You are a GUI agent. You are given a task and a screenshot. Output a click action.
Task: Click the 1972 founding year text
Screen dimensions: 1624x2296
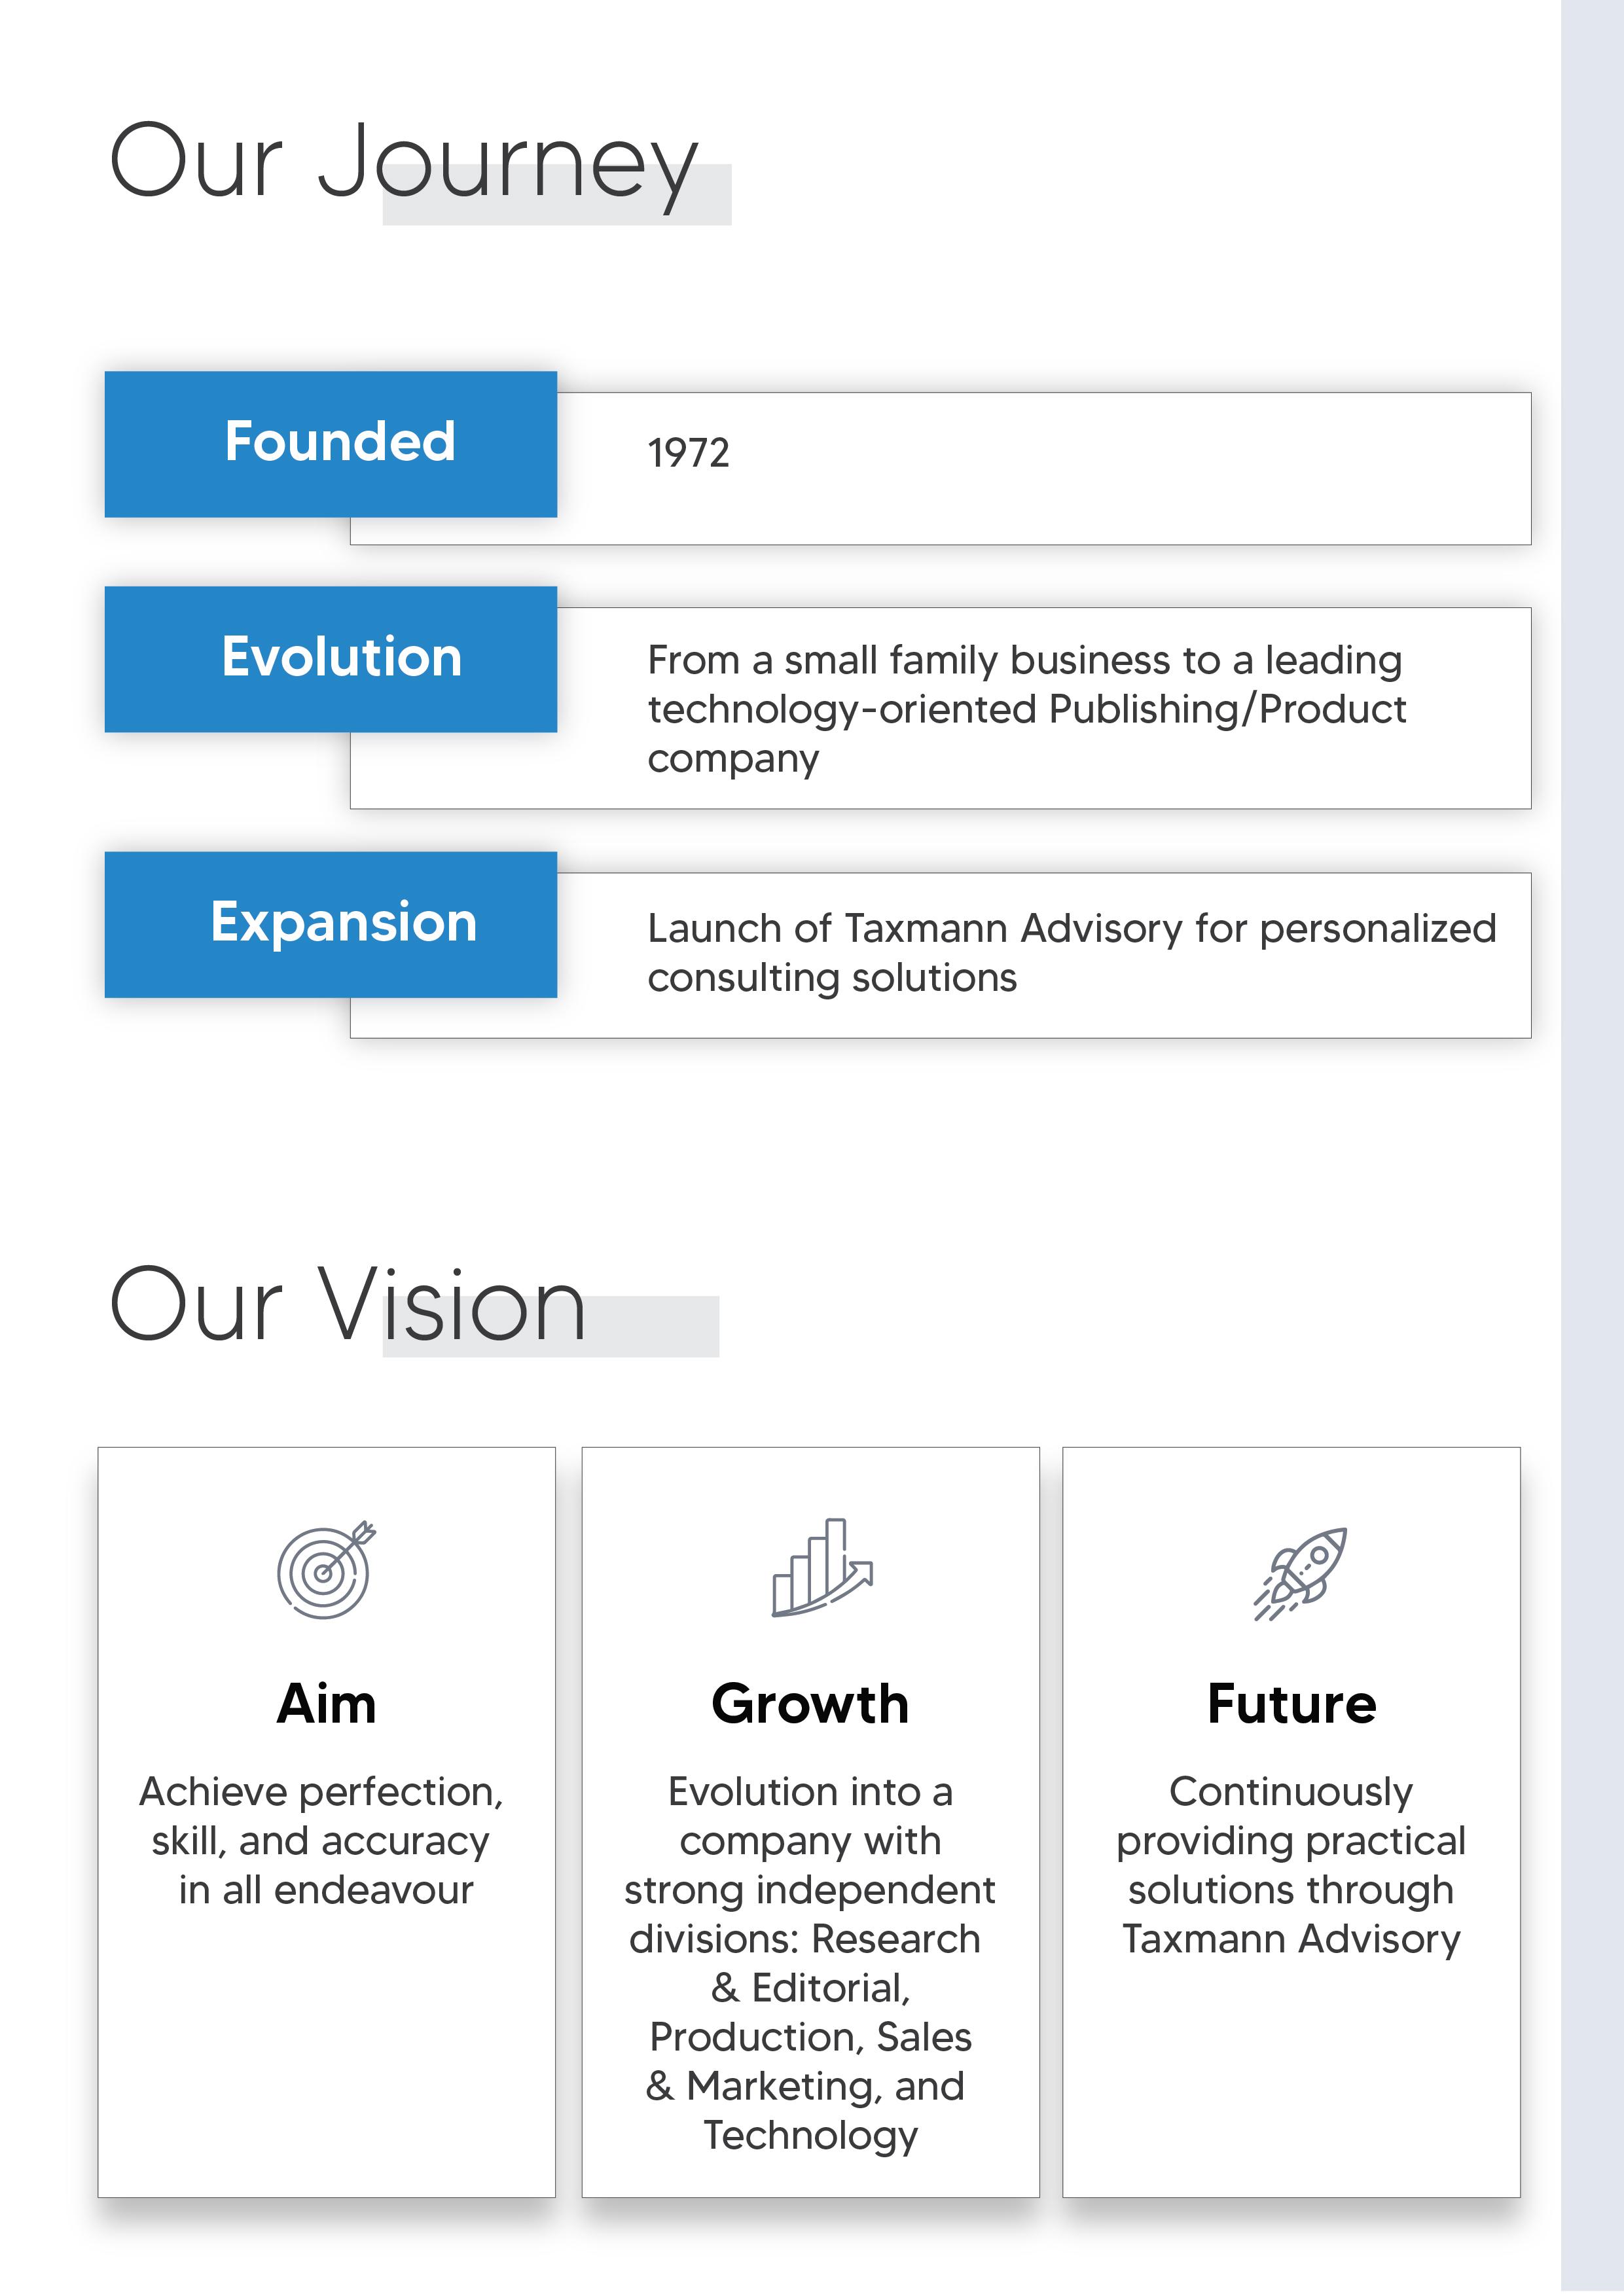point(688,453)
